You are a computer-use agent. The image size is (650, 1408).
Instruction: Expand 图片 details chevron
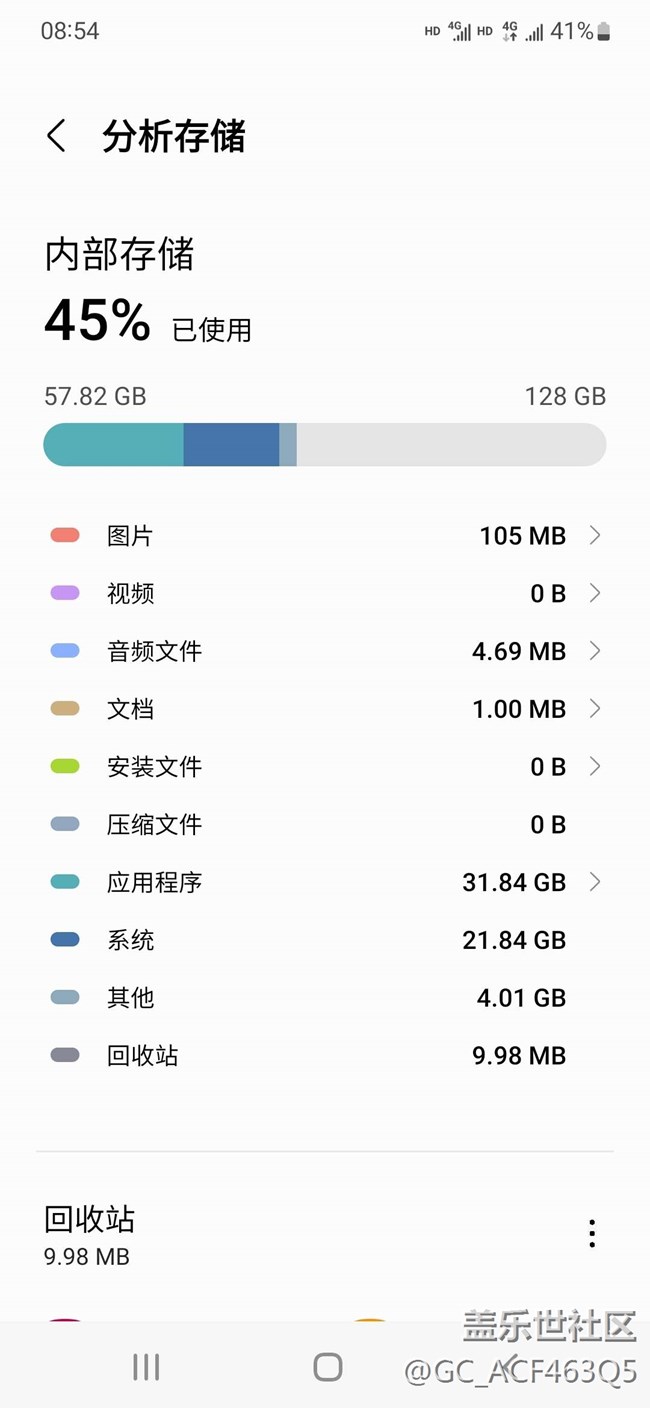pyautogui.click(x=595, y=535)
